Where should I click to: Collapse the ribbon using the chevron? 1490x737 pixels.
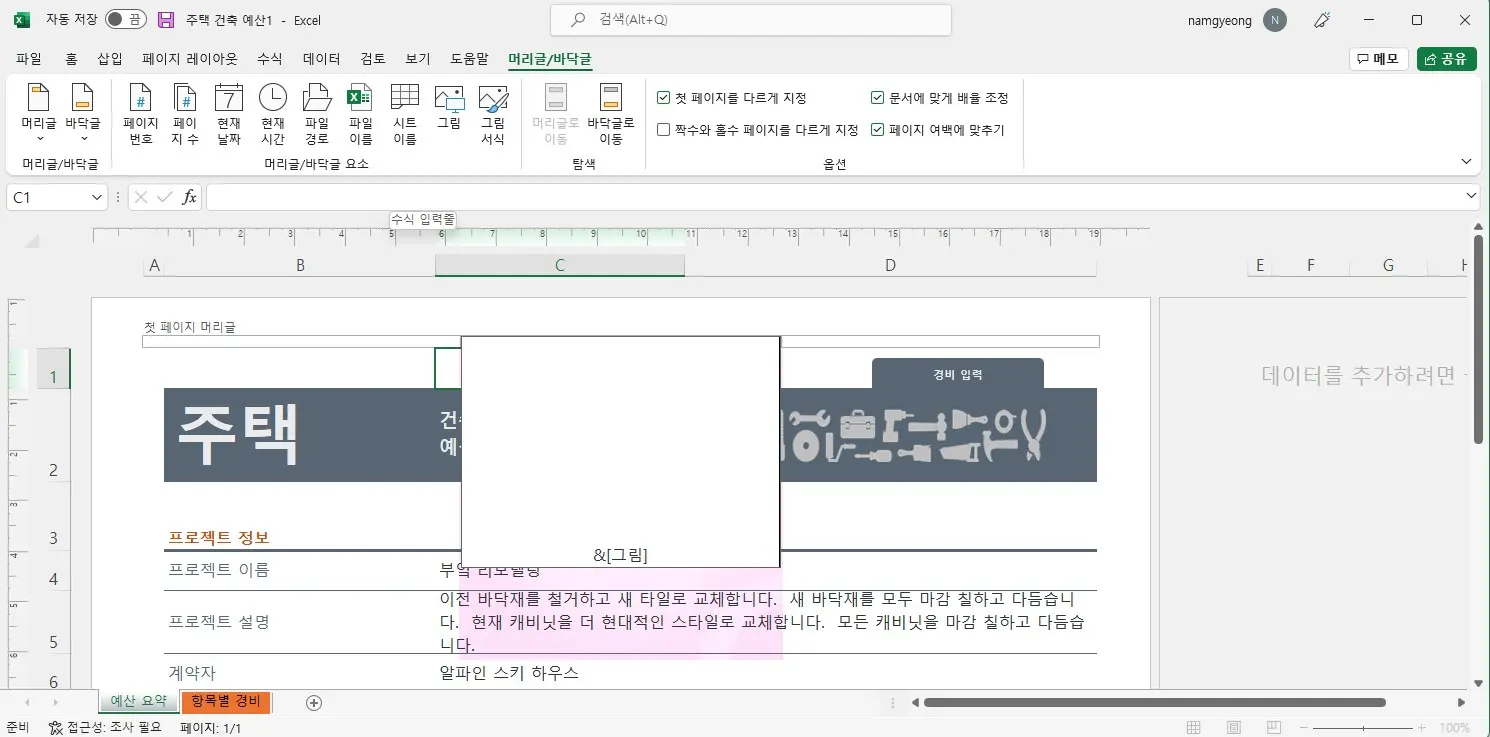point(1466,161)
